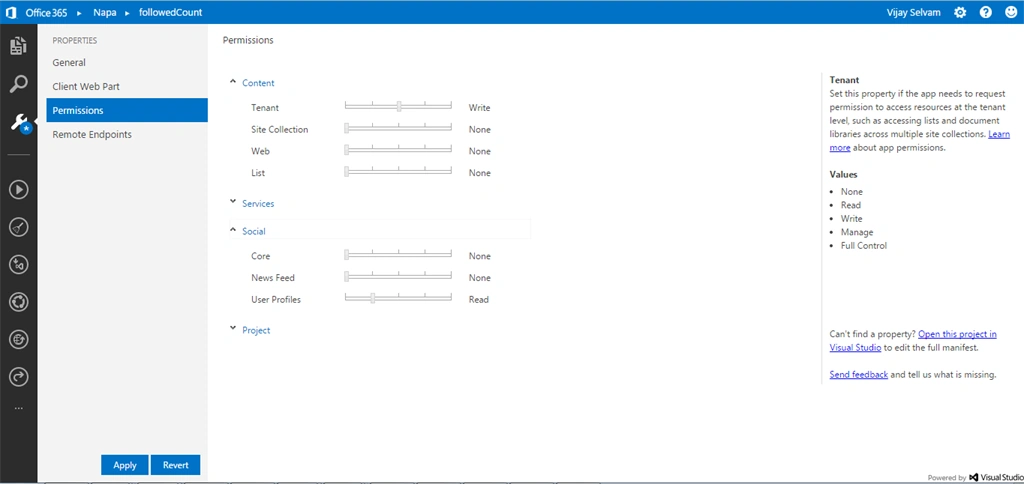The height and width of the screenshot is (484, 1024).
Task: Click the News Feed row label
Action: [273, 278]
